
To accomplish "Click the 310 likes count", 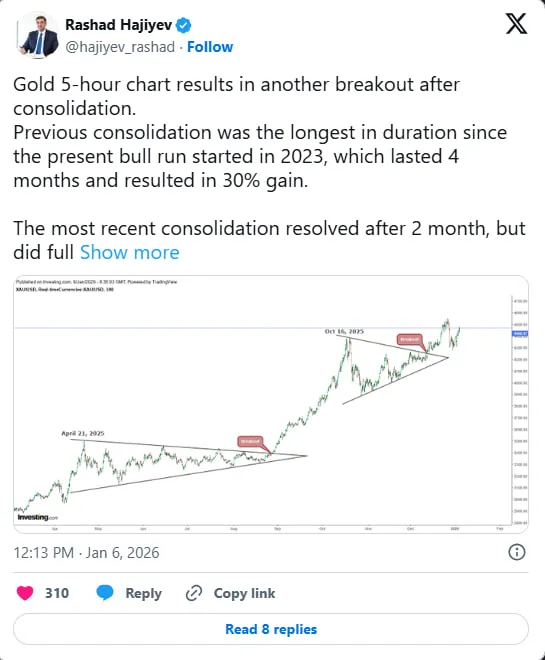I will (57, 593).
